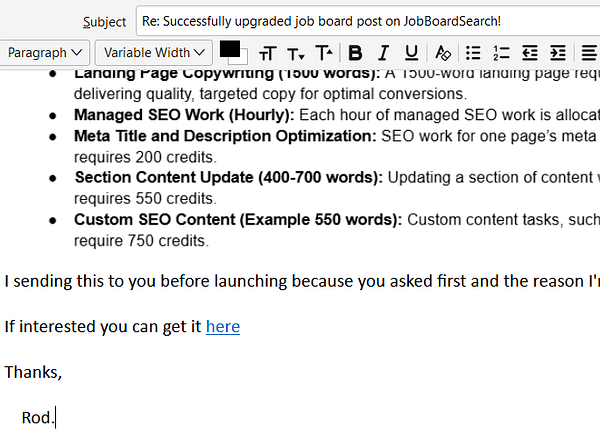This screenshot has height=434, width=600.
Task: Decrease the font size
Action: pyautogui.click(x=296, y=53)
